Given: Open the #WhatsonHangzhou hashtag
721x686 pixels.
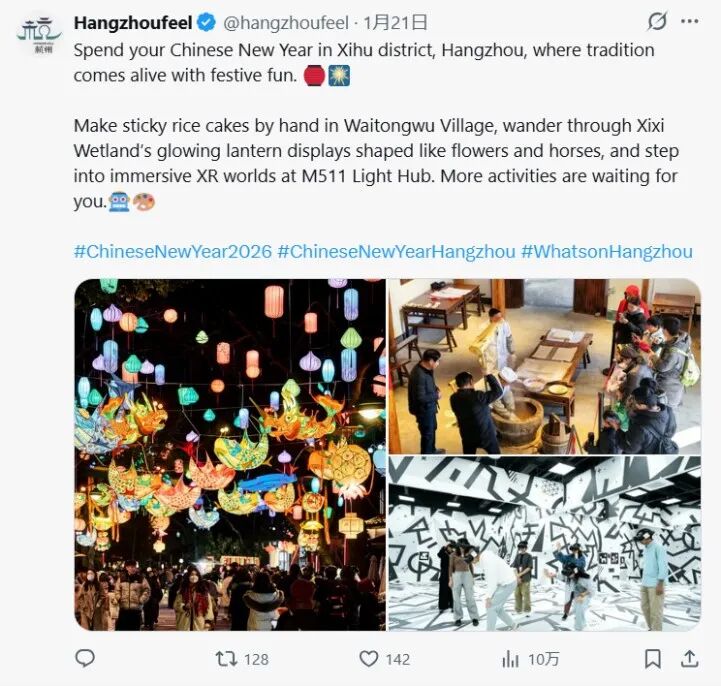Looking at the screenshot, I should point(607,252).
